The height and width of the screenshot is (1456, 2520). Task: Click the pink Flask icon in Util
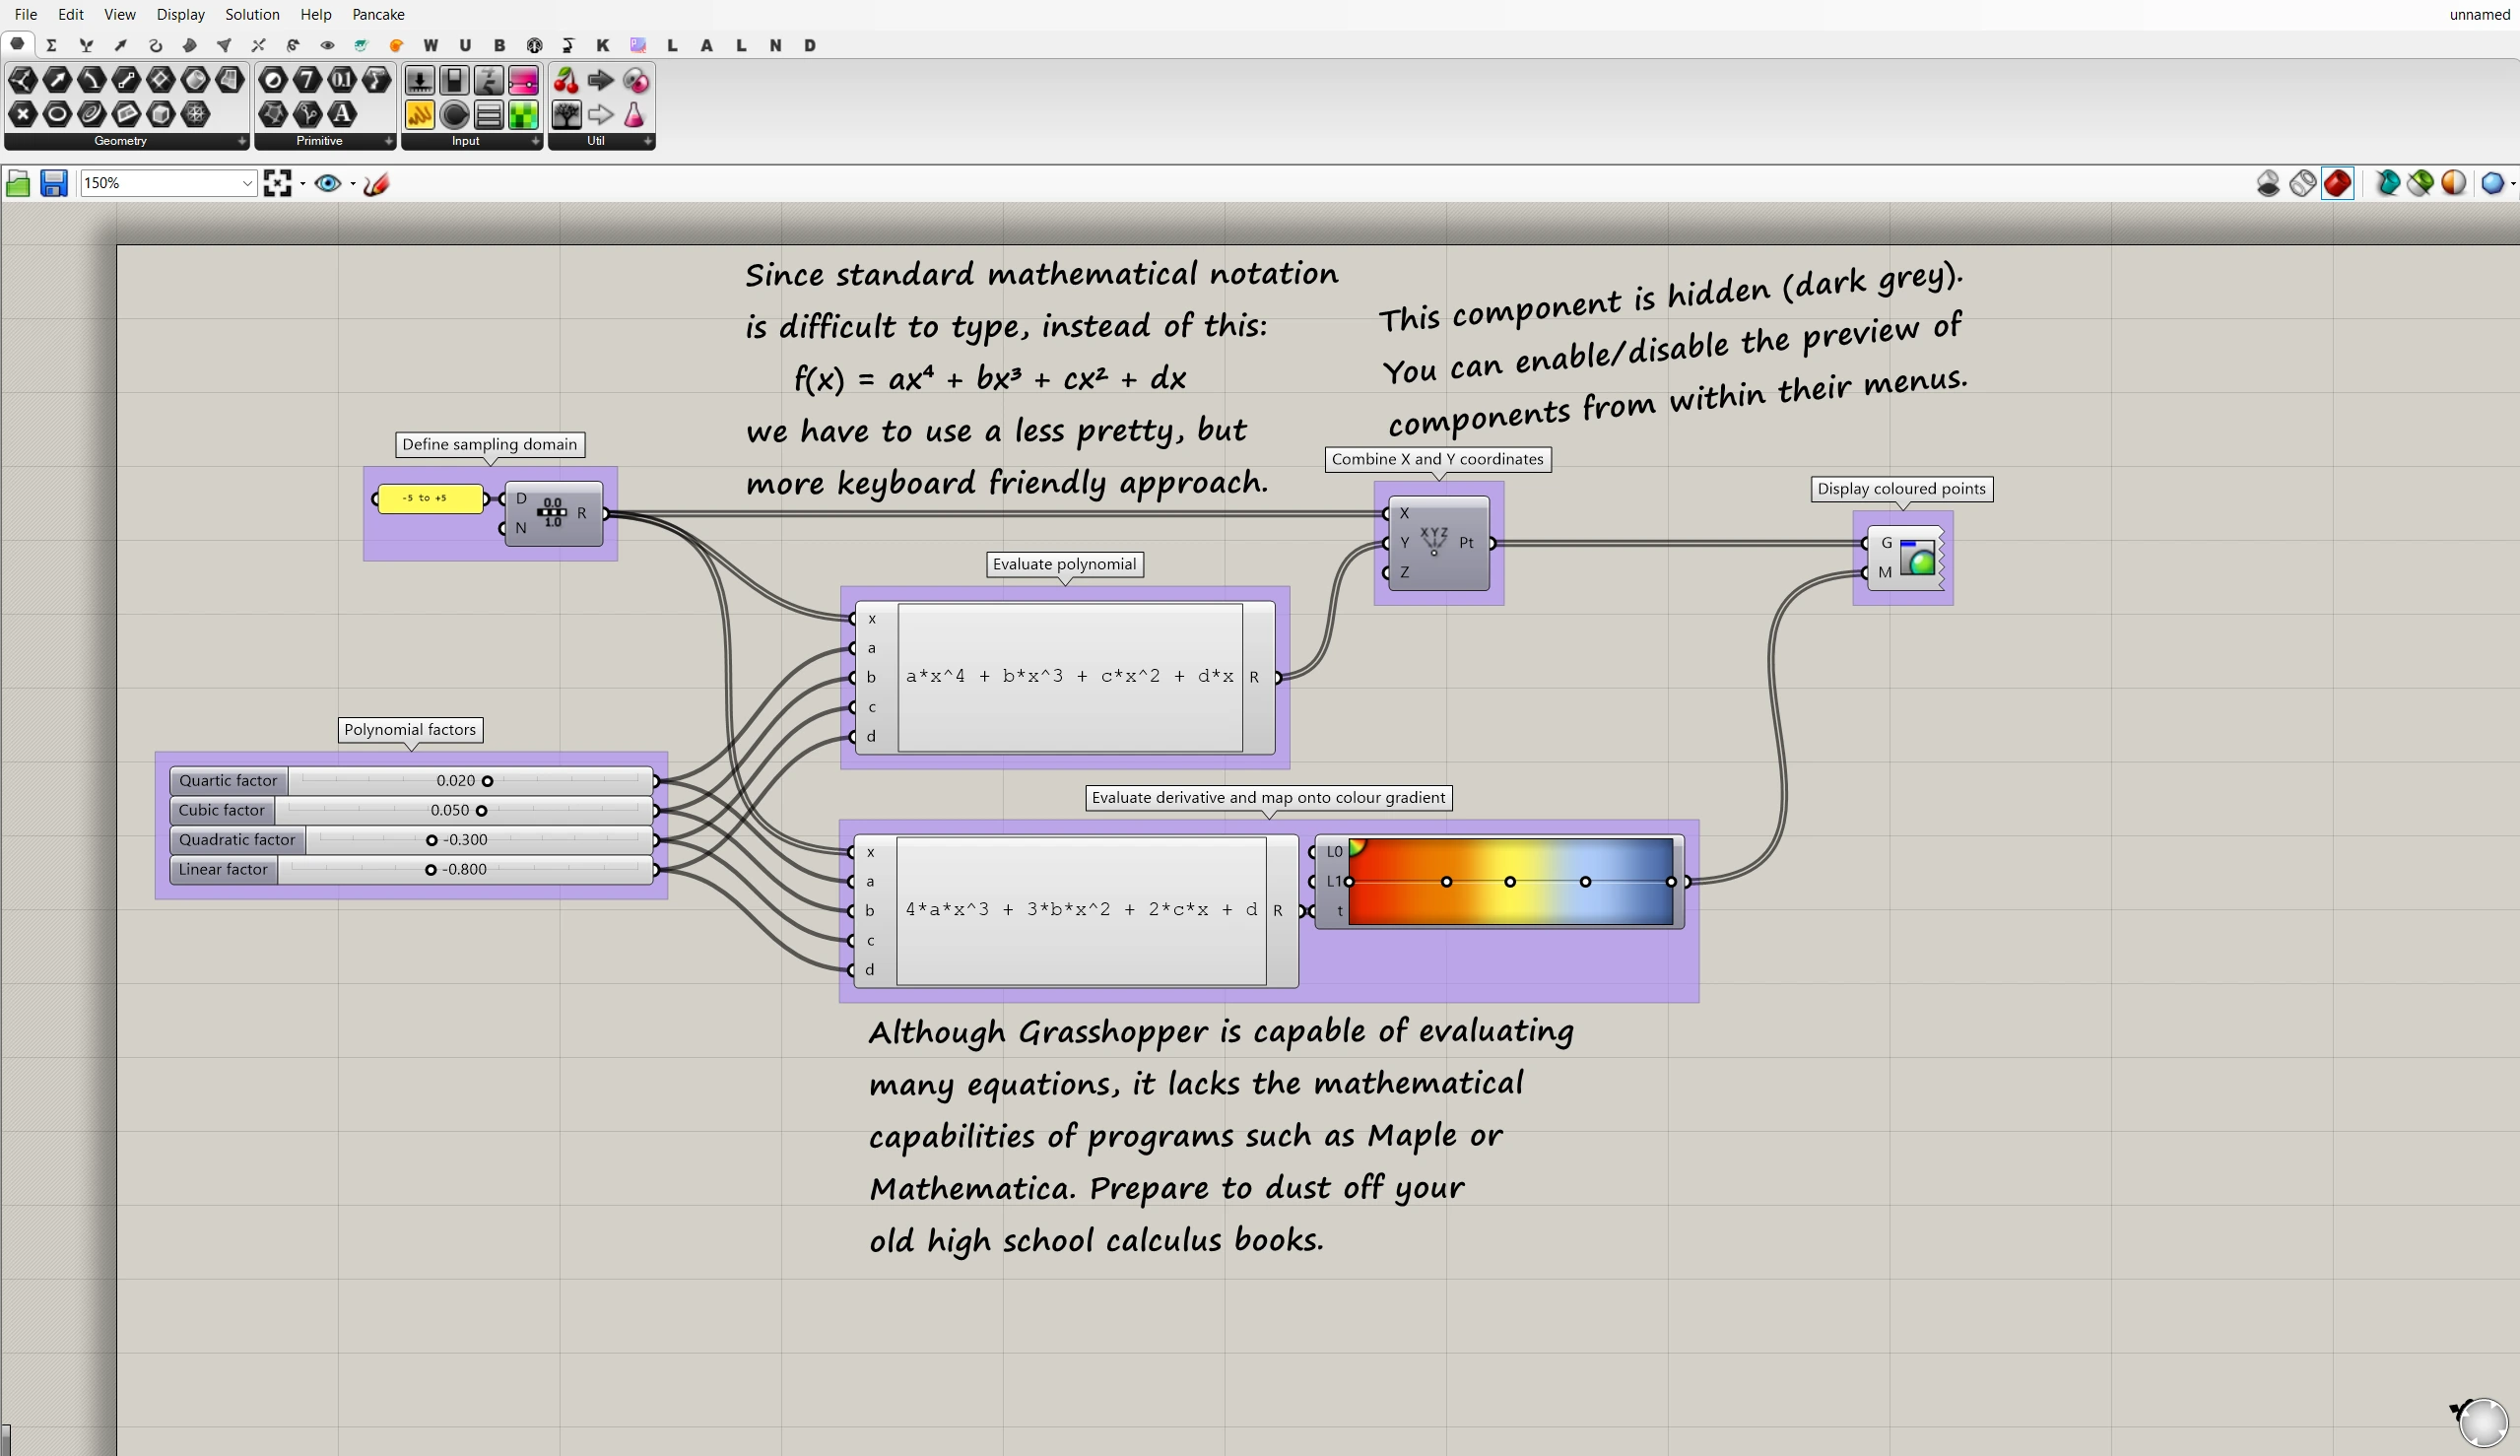click(634, 115)
